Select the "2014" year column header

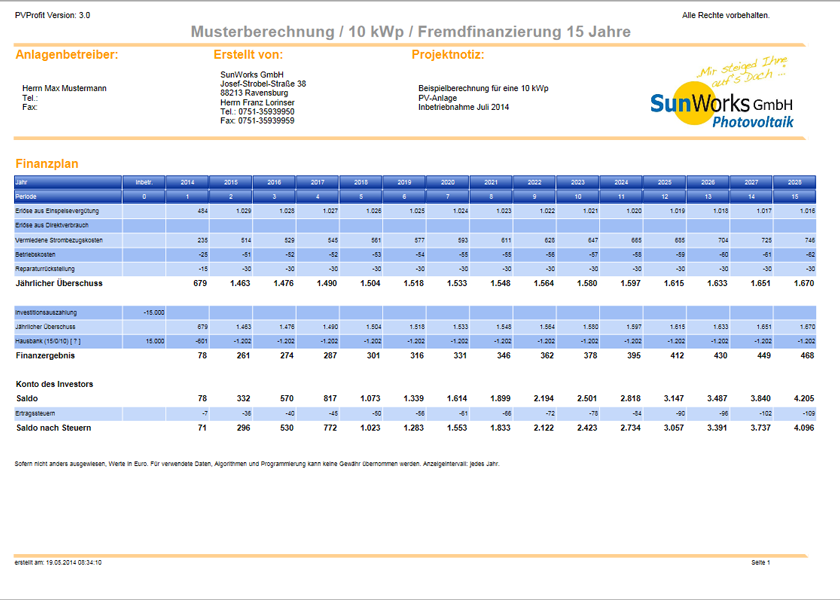188,182
